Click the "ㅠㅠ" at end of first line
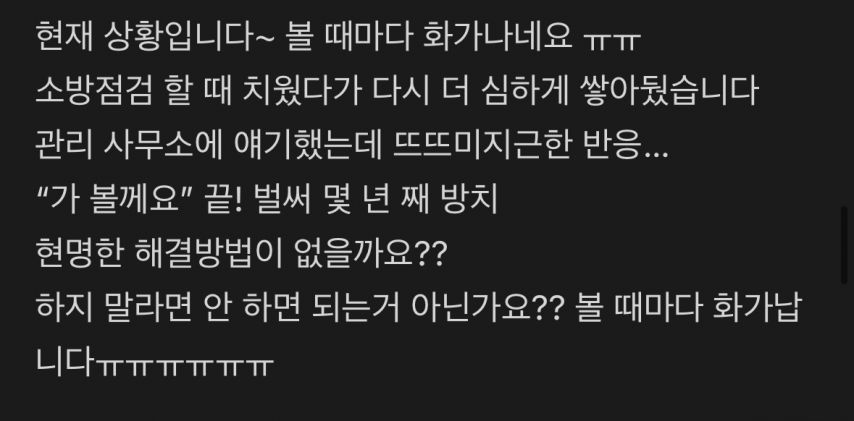Image resolution: width=854 pixels, height=421 pixels. click(612, 41)
